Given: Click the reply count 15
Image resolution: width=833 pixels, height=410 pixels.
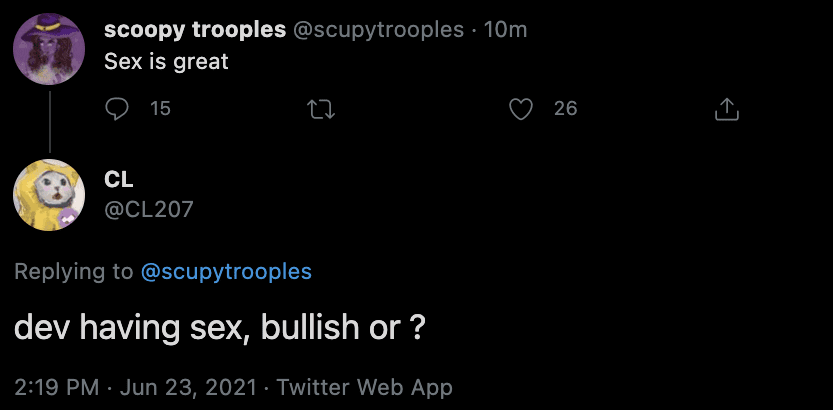Looking at the screenshot, I should click(x=160, y=109).
